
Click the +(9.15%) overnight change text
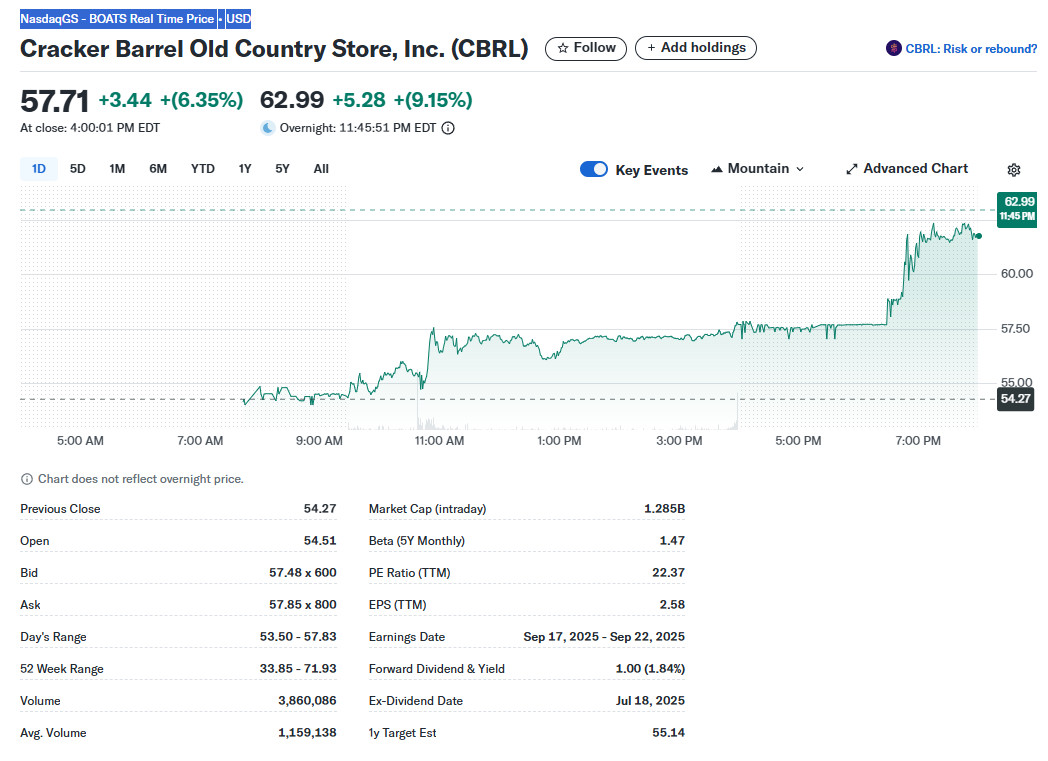click(433, 100)
